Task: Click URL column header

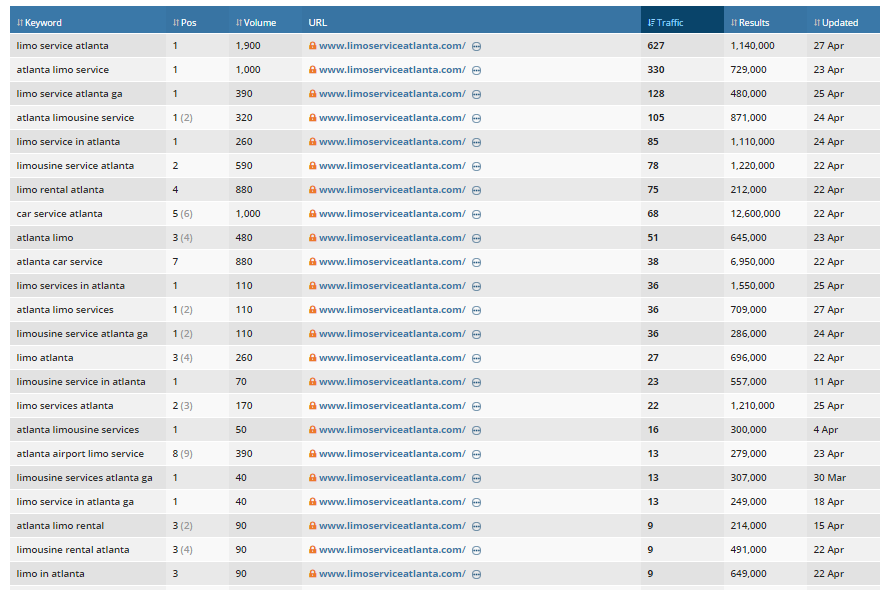Action: [x=318, y=23]
